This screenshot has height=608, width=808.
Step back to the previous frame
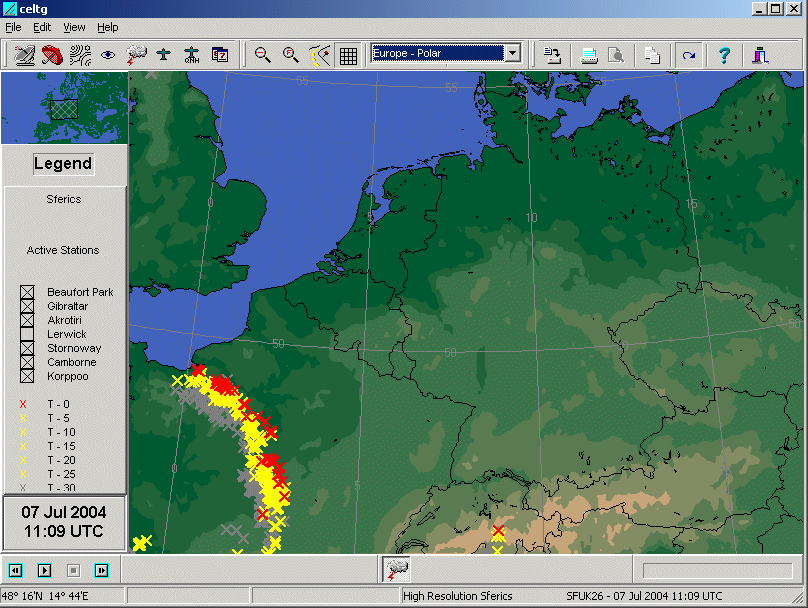(16, 570)
